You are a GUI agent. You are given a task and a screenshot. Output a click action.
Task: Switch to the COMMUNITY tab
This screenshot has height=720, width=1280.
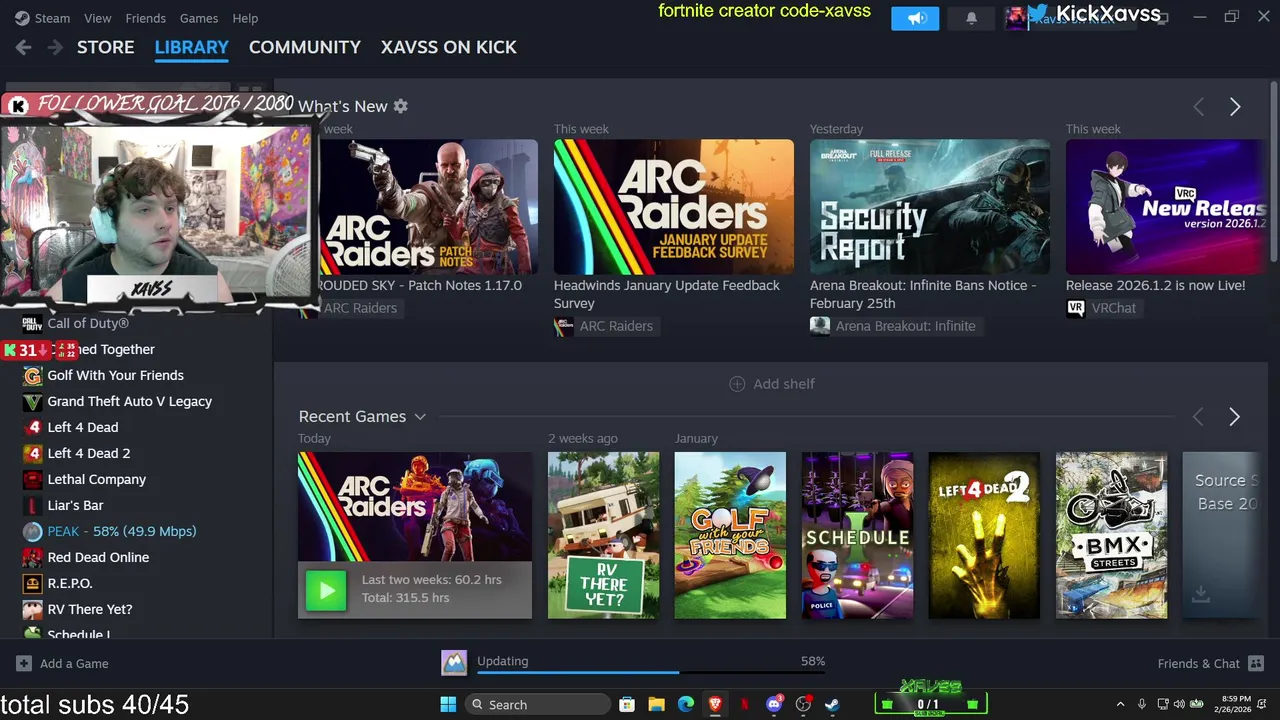tap(304, 47)
